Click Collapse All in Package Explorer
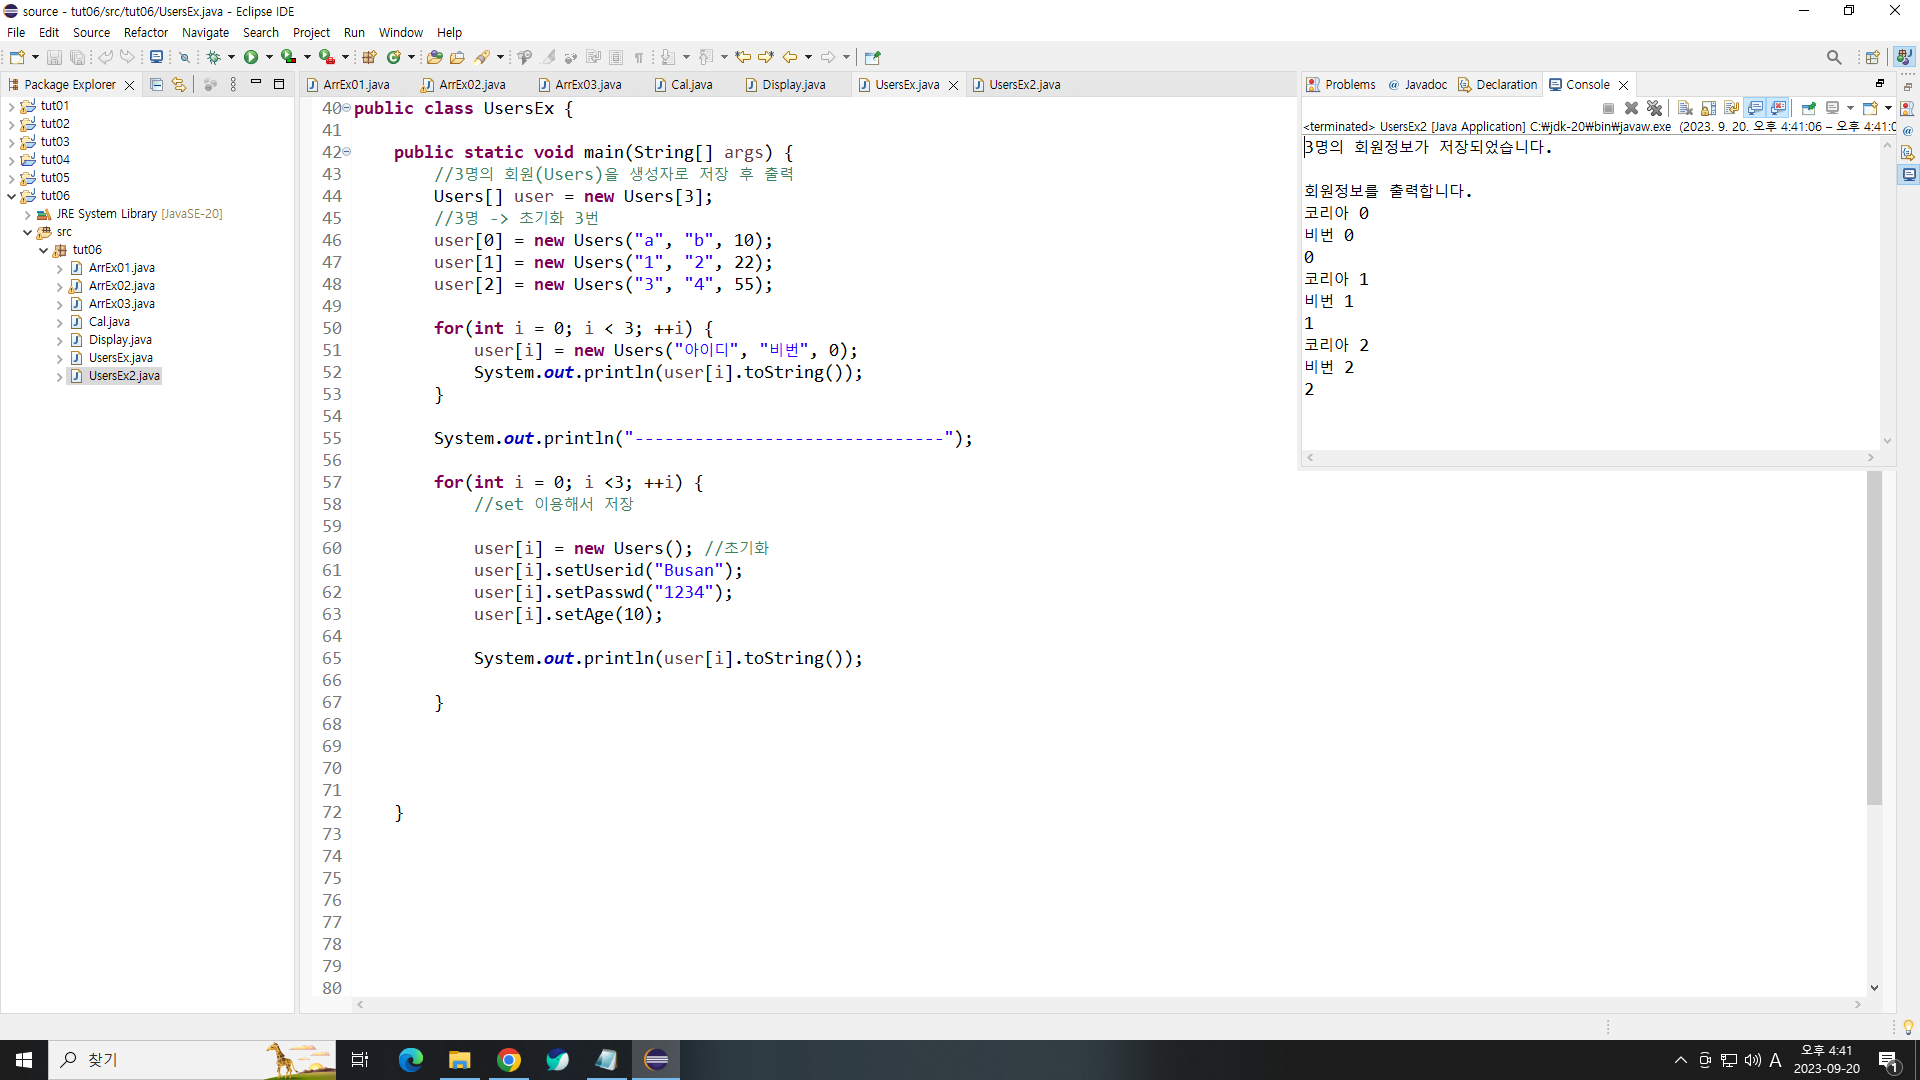This screenshot has height=1080, width=1920. (x=156, y=85)
